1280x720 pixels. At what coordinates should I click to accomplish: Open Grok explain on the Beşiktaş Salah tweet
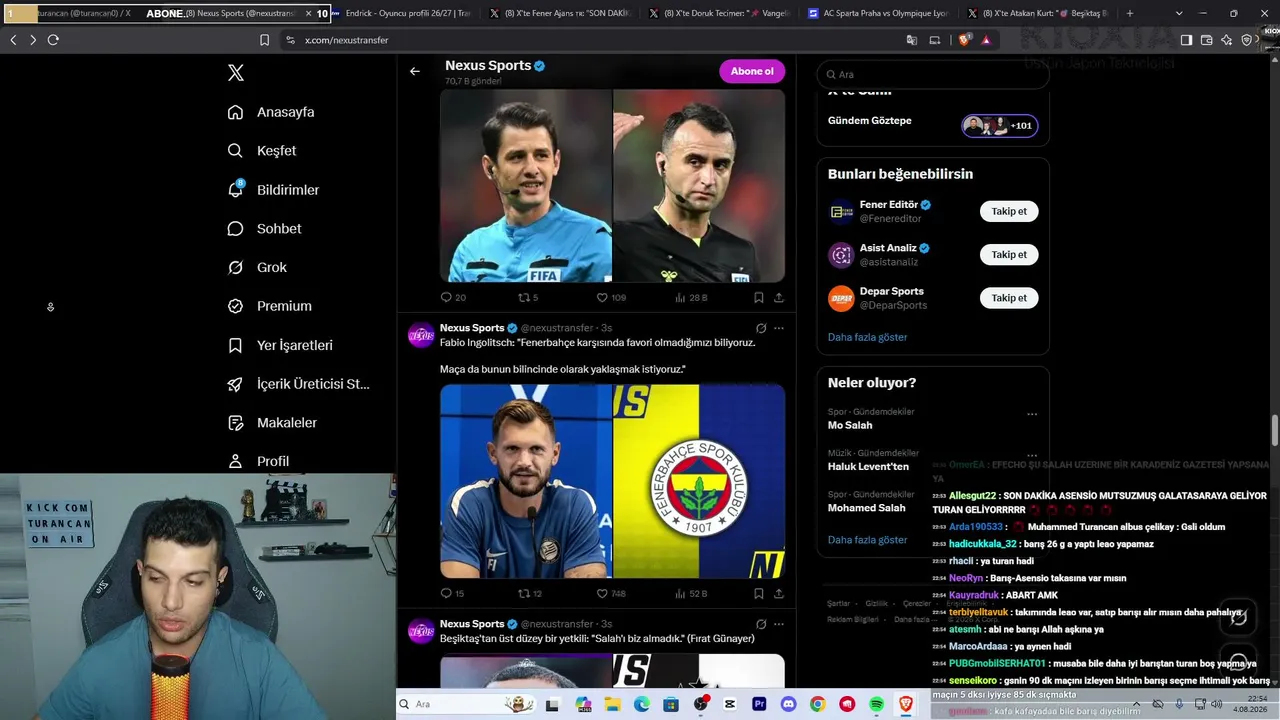pos(761,624)
